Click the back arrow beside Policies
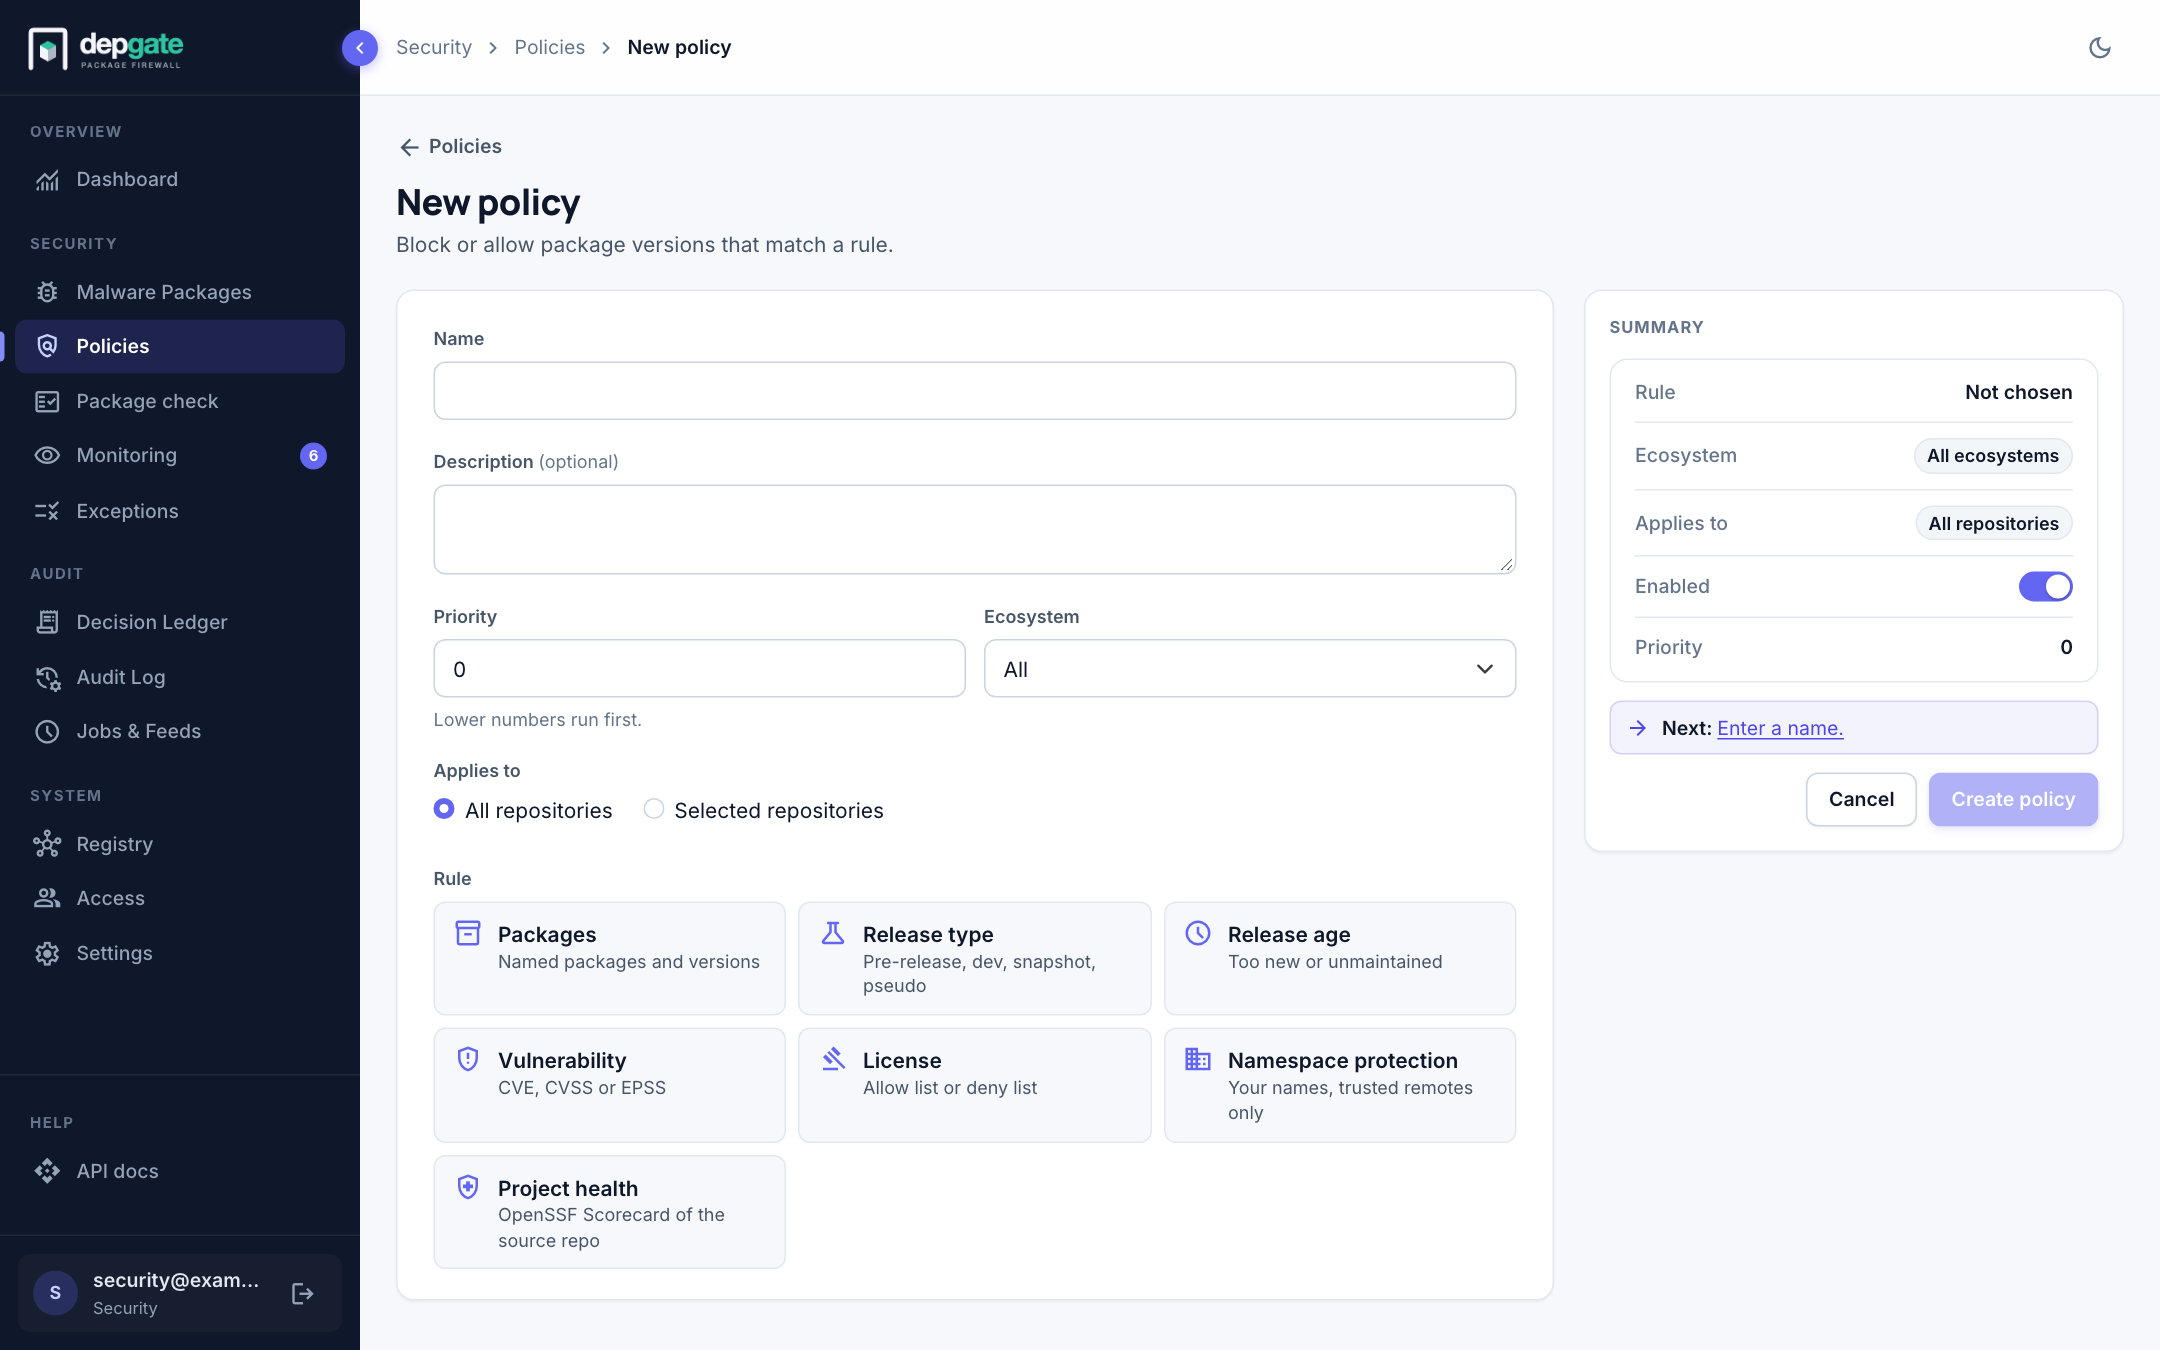 (x=409, y=147)
